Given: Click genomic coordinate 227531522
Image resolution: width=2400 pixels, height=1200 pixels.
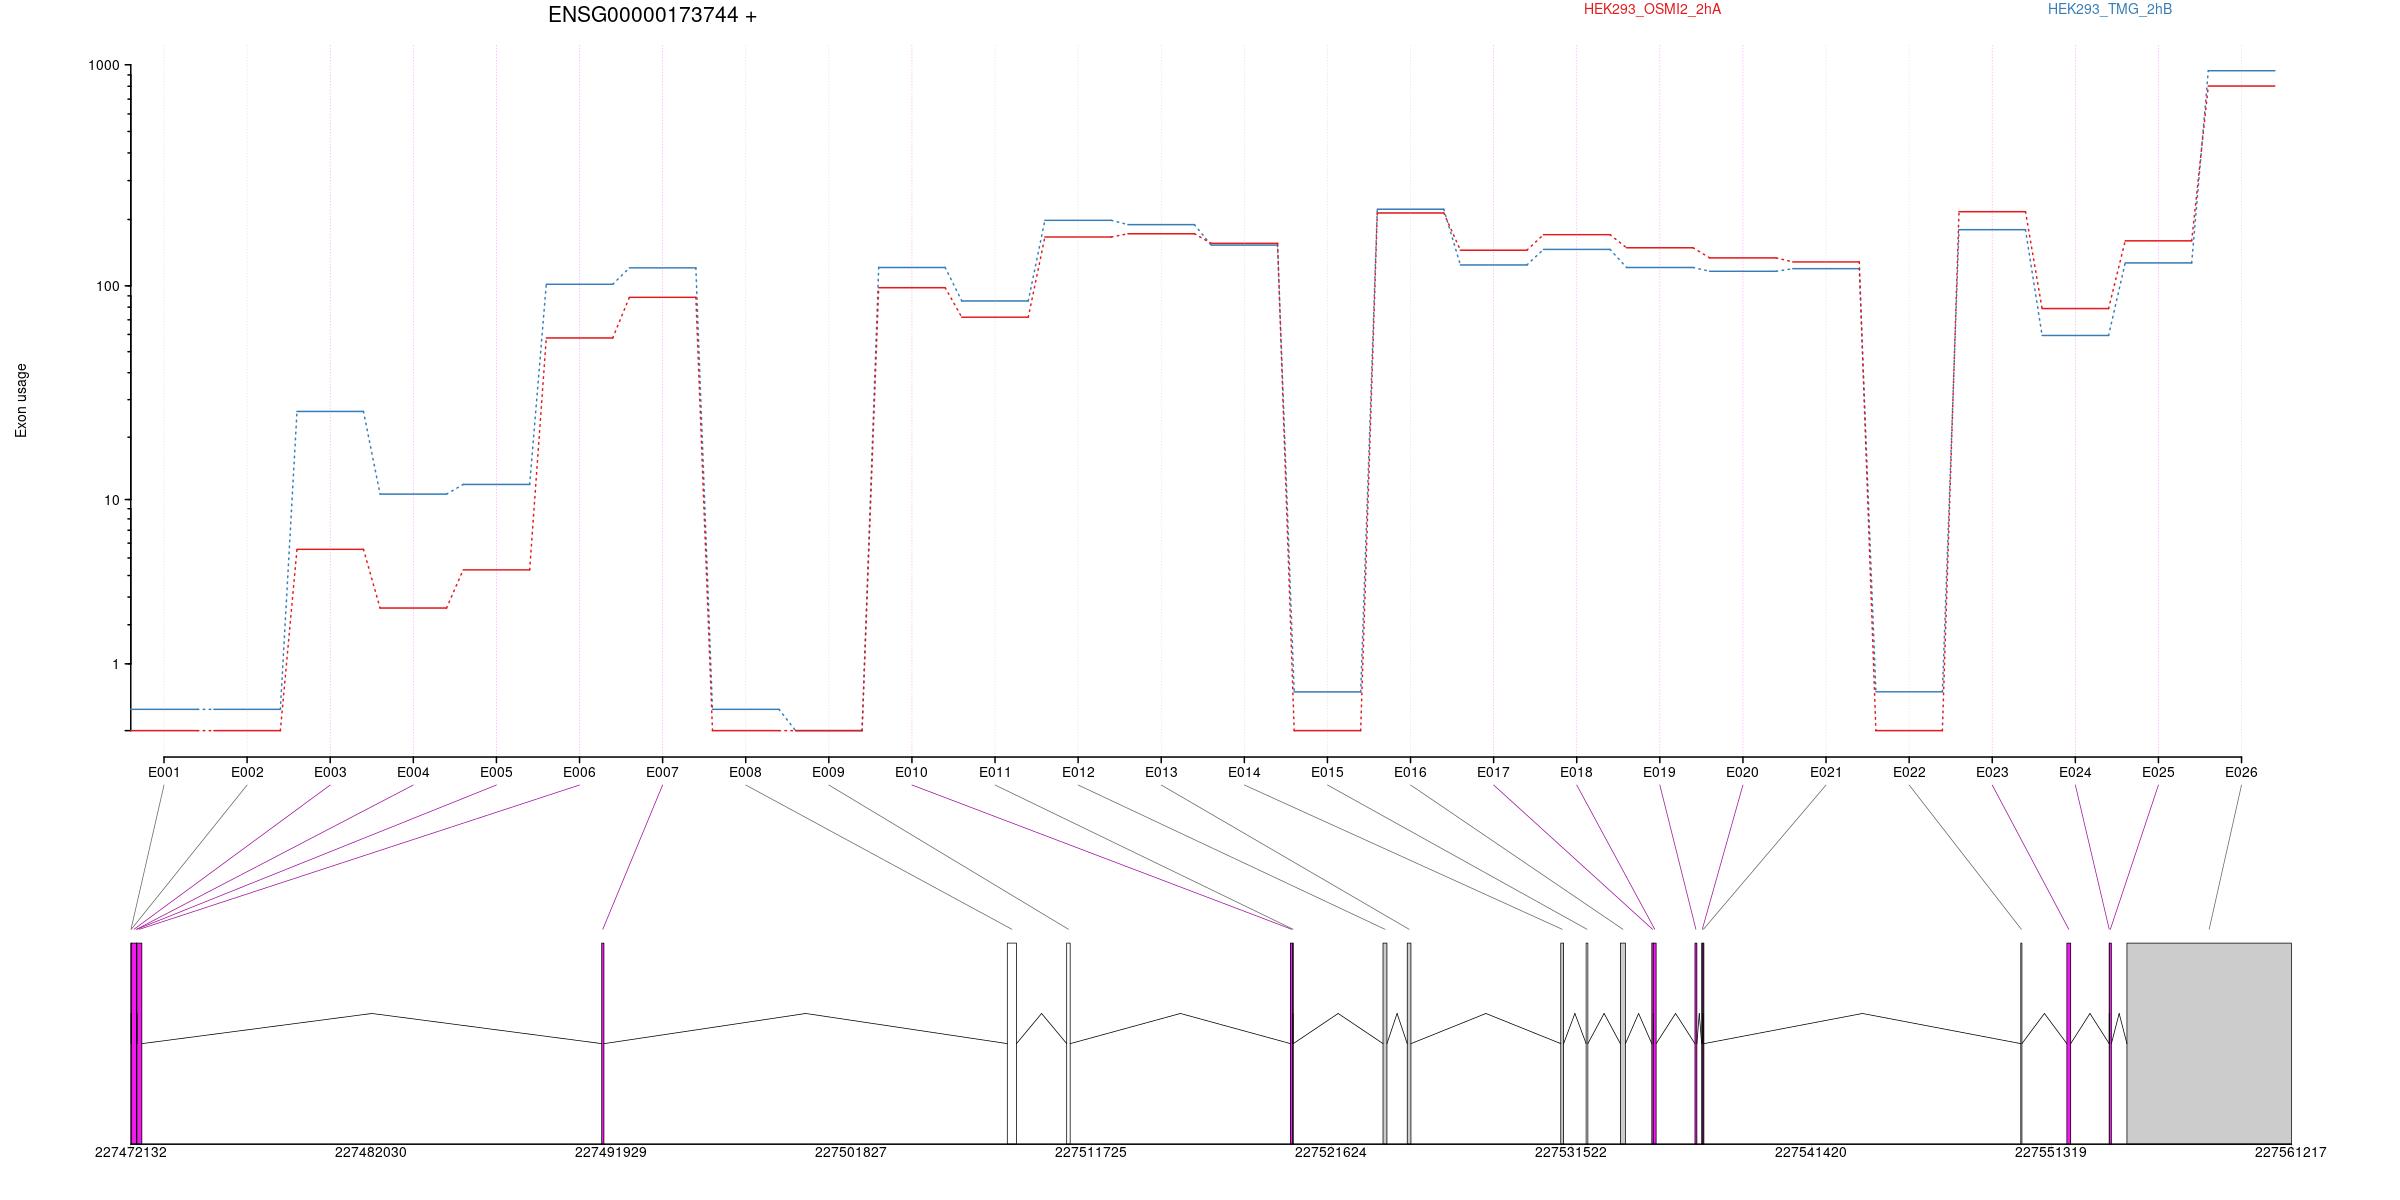Looking at the screenshot, I should [1571, 1153].
